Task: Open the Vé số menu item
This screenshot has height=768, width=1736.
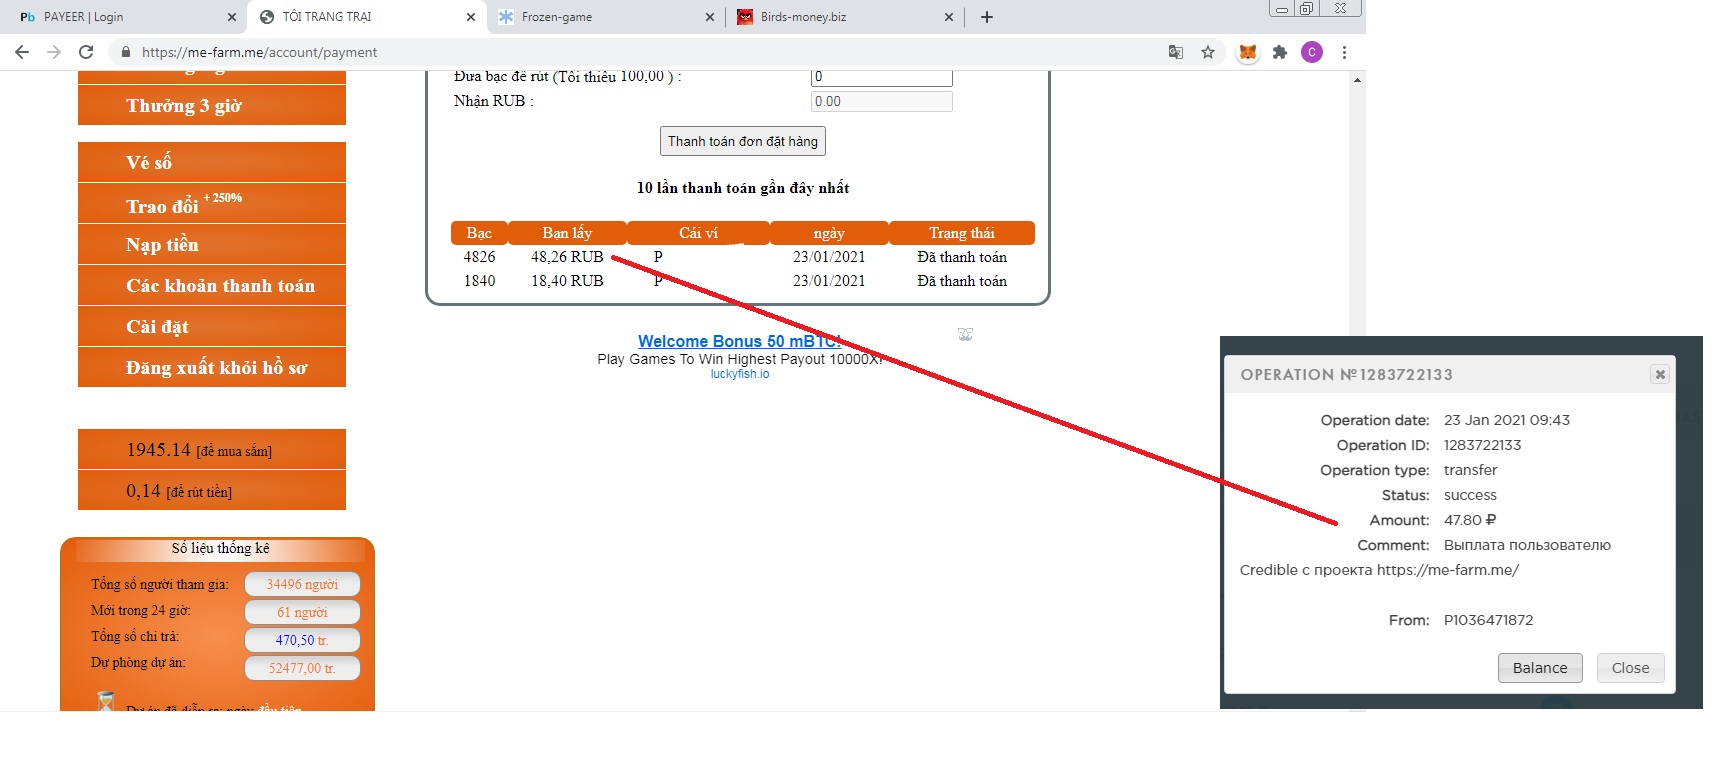Action: (212, 162)
